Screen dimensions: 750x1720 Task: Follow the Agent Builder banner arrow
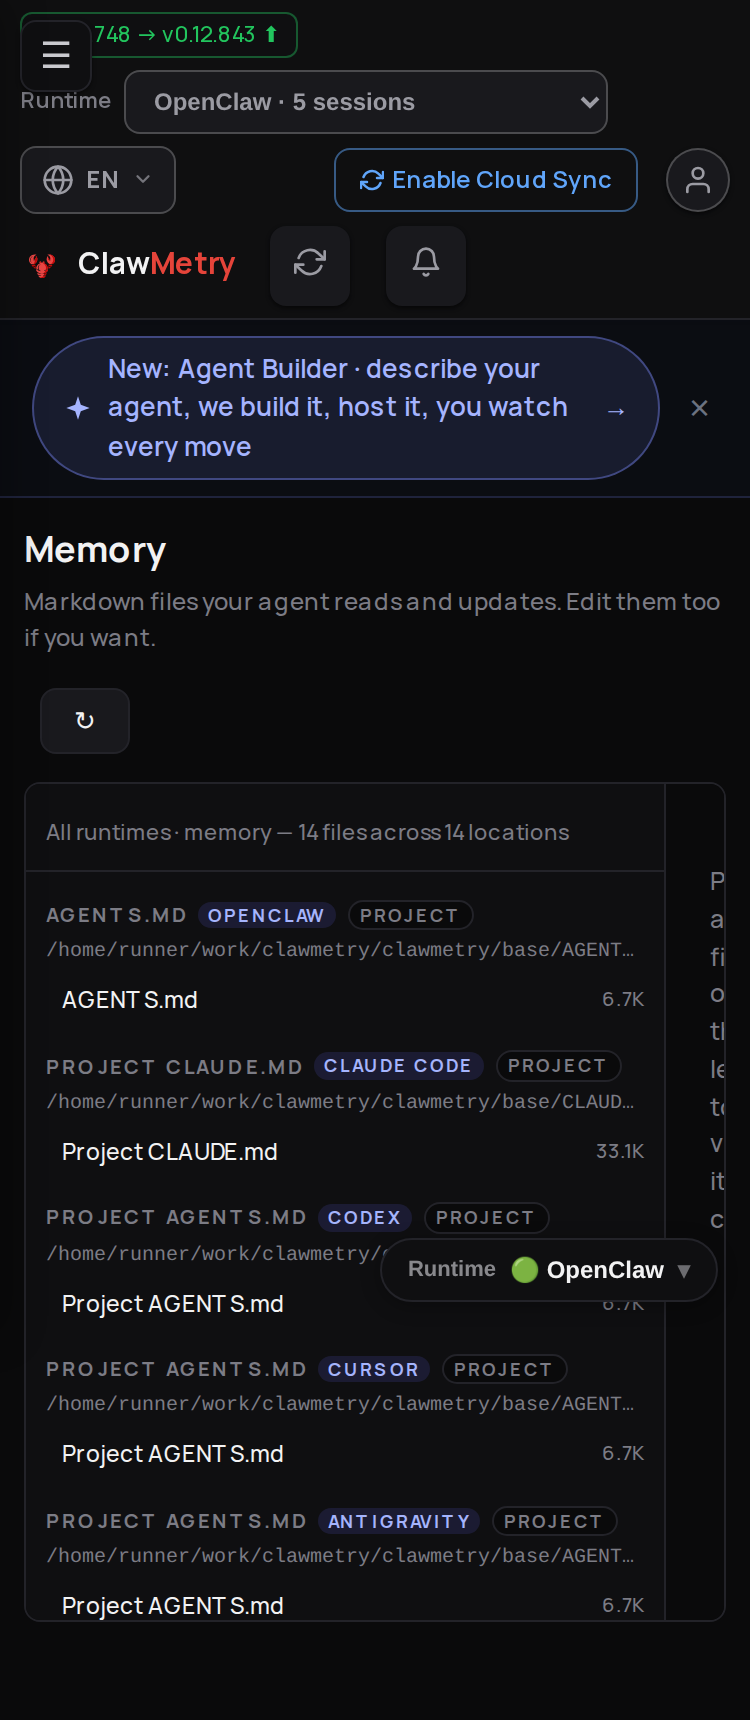tap(616, 410)
